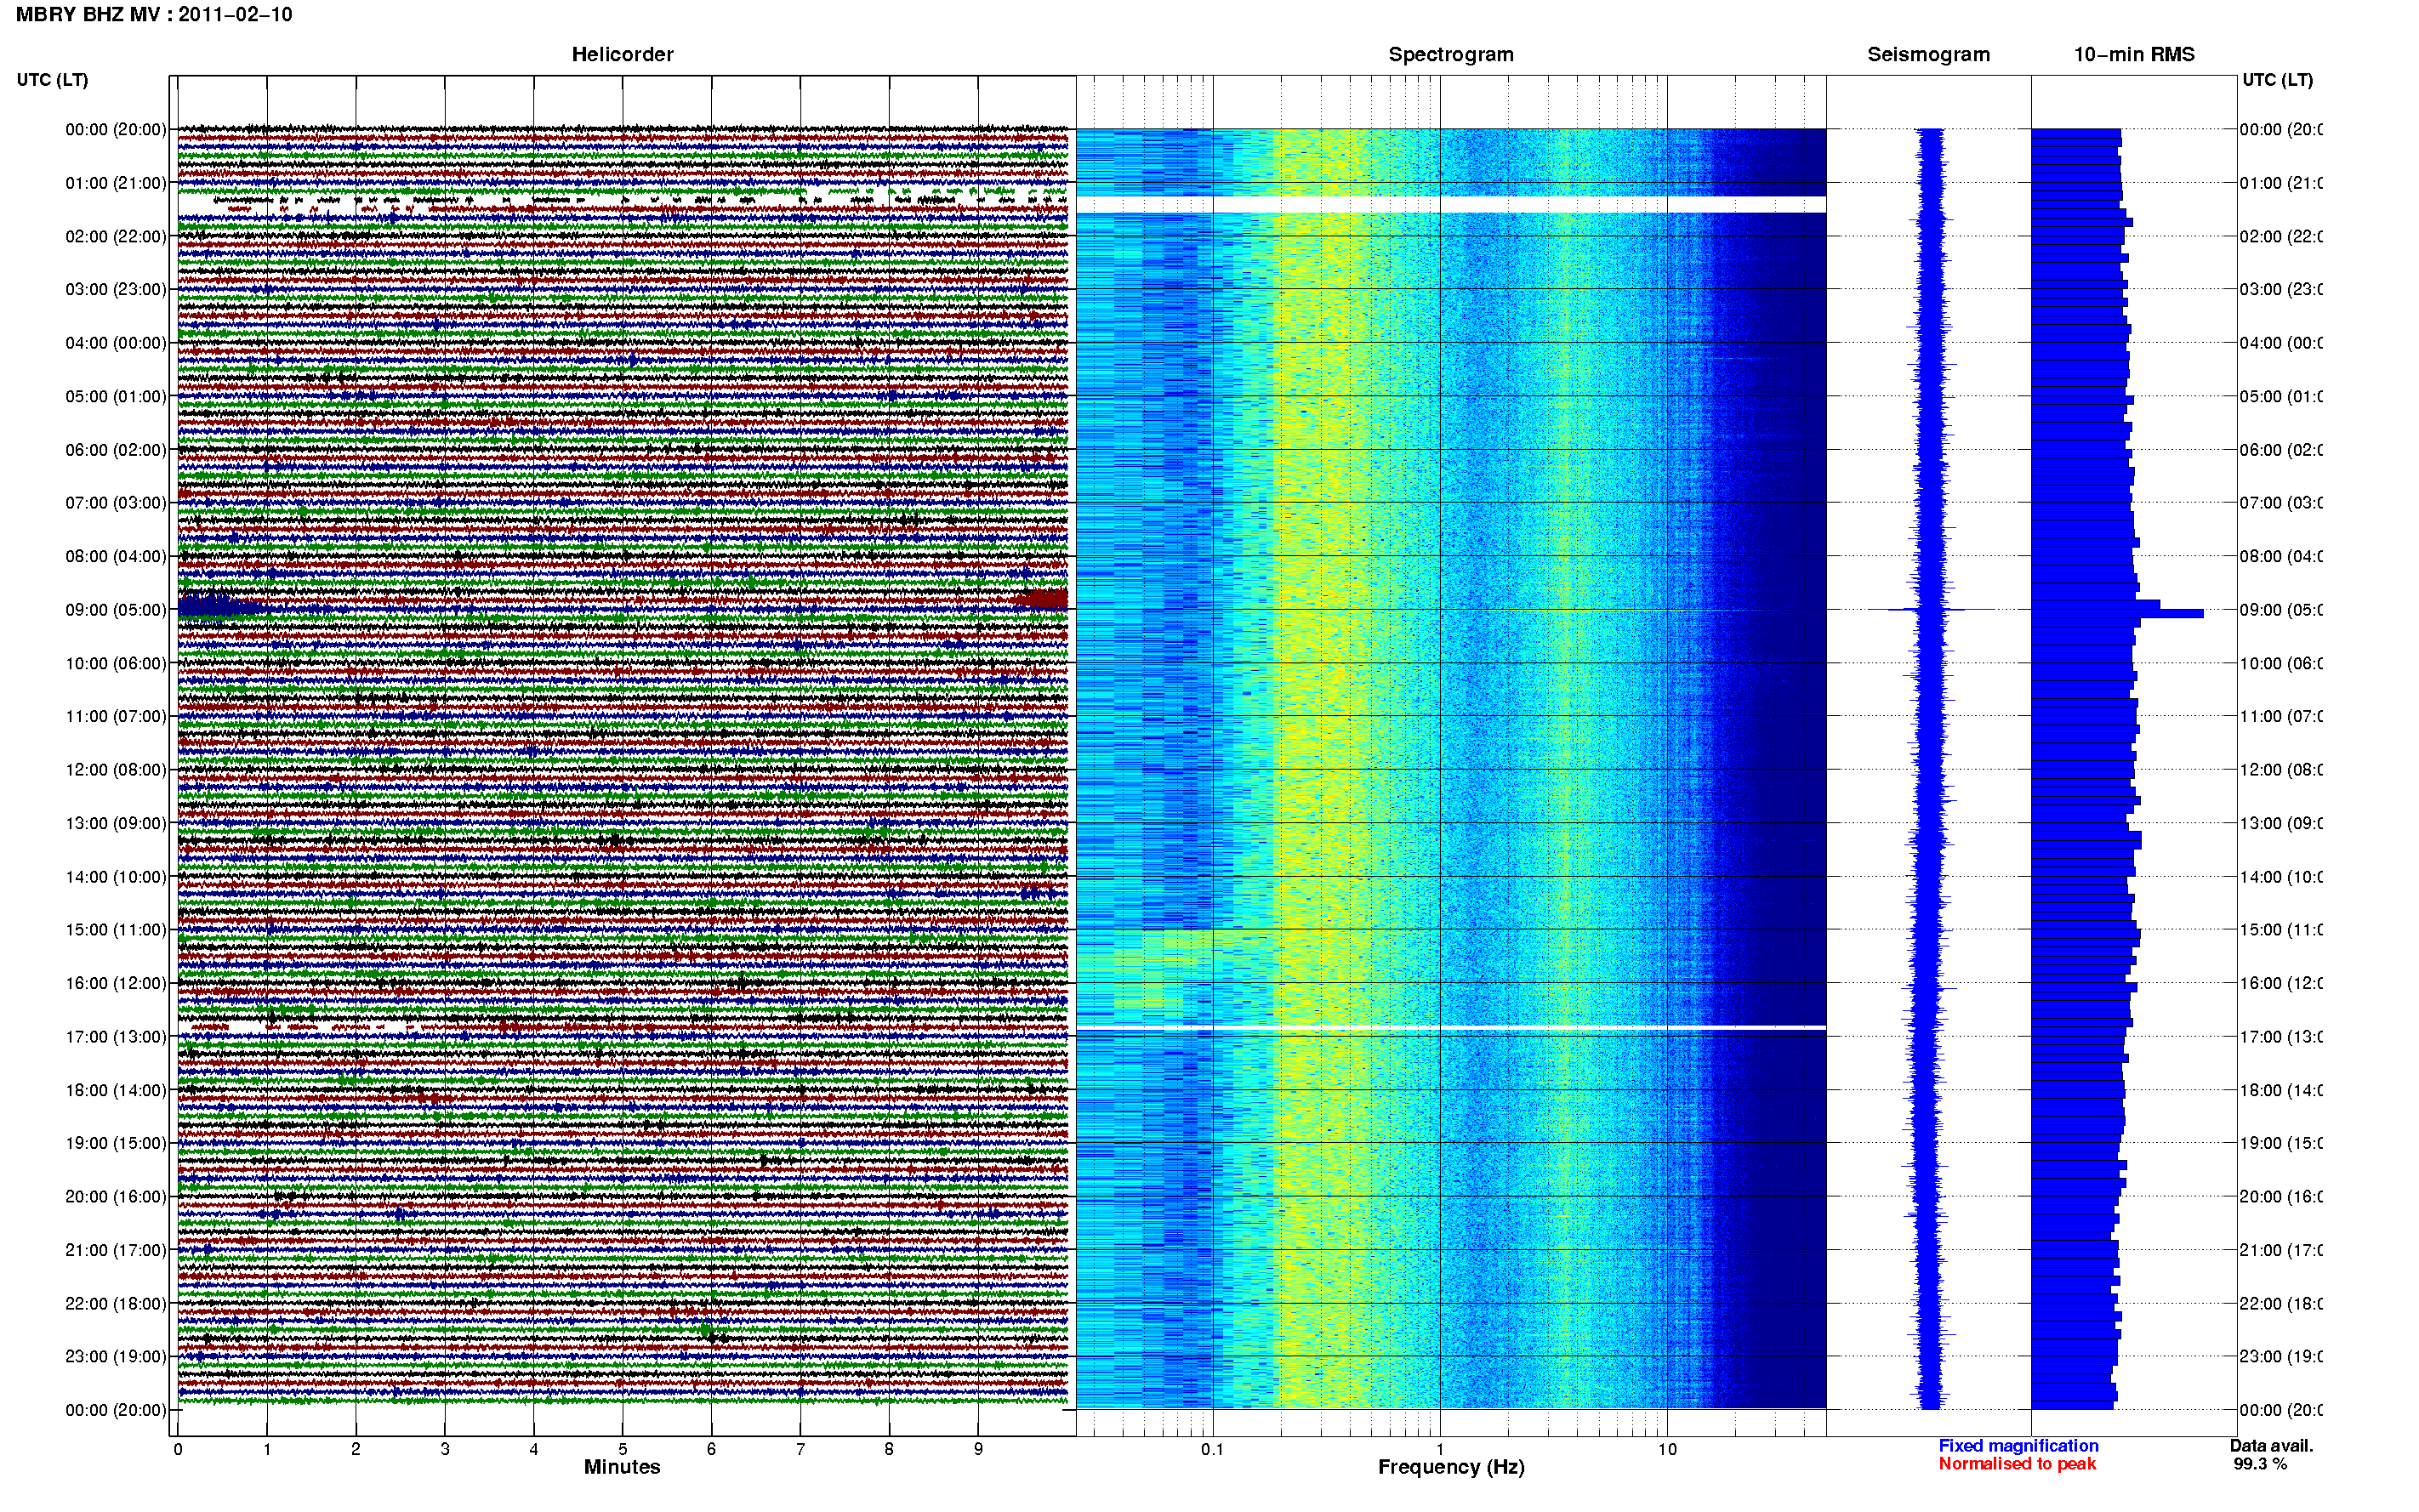Screen dimensions: 2419x1512
Task: Click minute tick label '9' under the helicorder
Action: (978, 1449)
